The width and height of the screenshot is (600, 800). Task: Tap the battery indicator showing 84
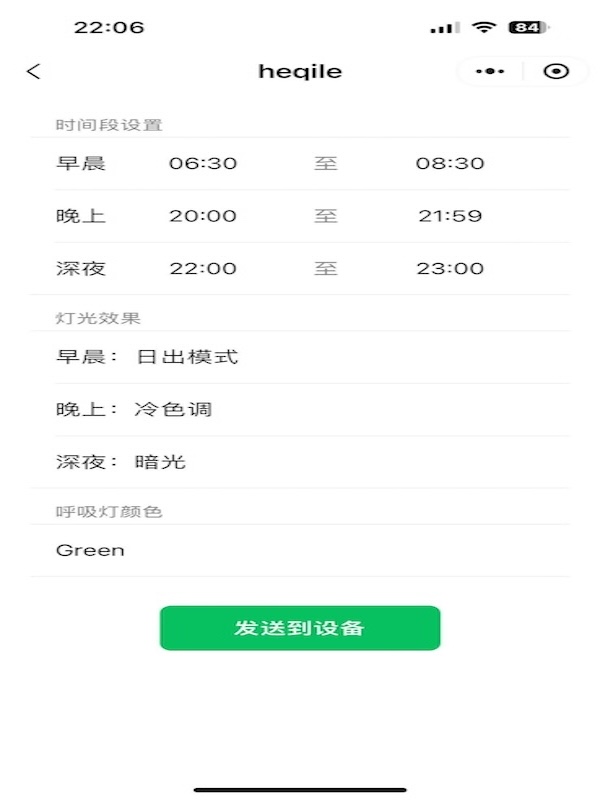(529, 27)
